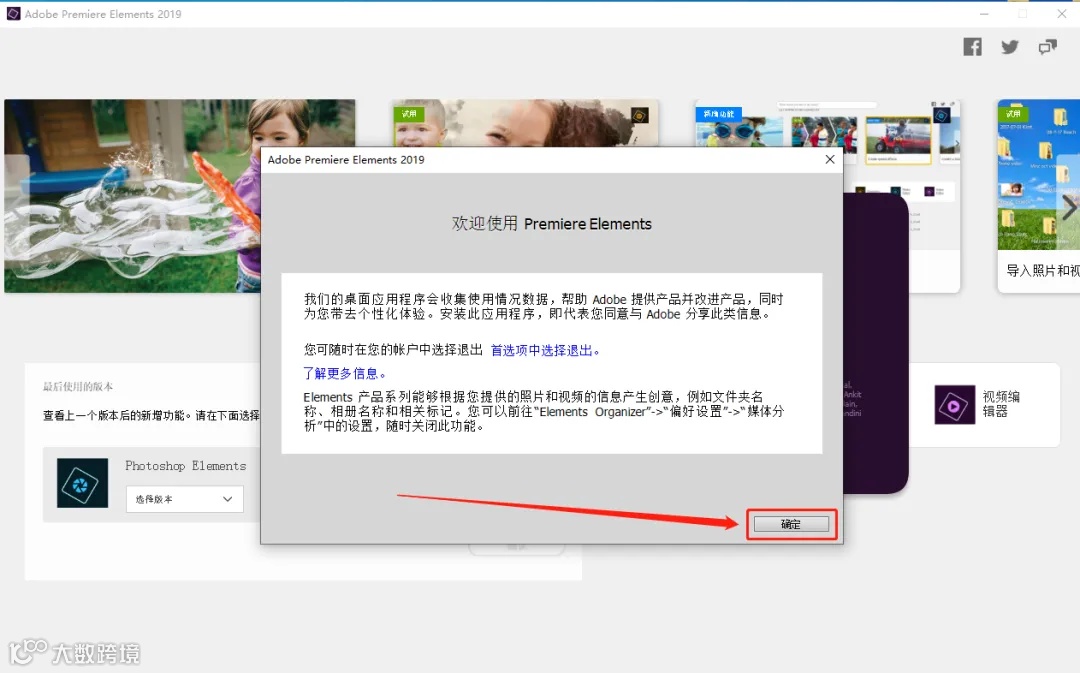Open the 首选项中选择退出 link
This screenshot has height=673, width=1080.
[x=545, y=351]
